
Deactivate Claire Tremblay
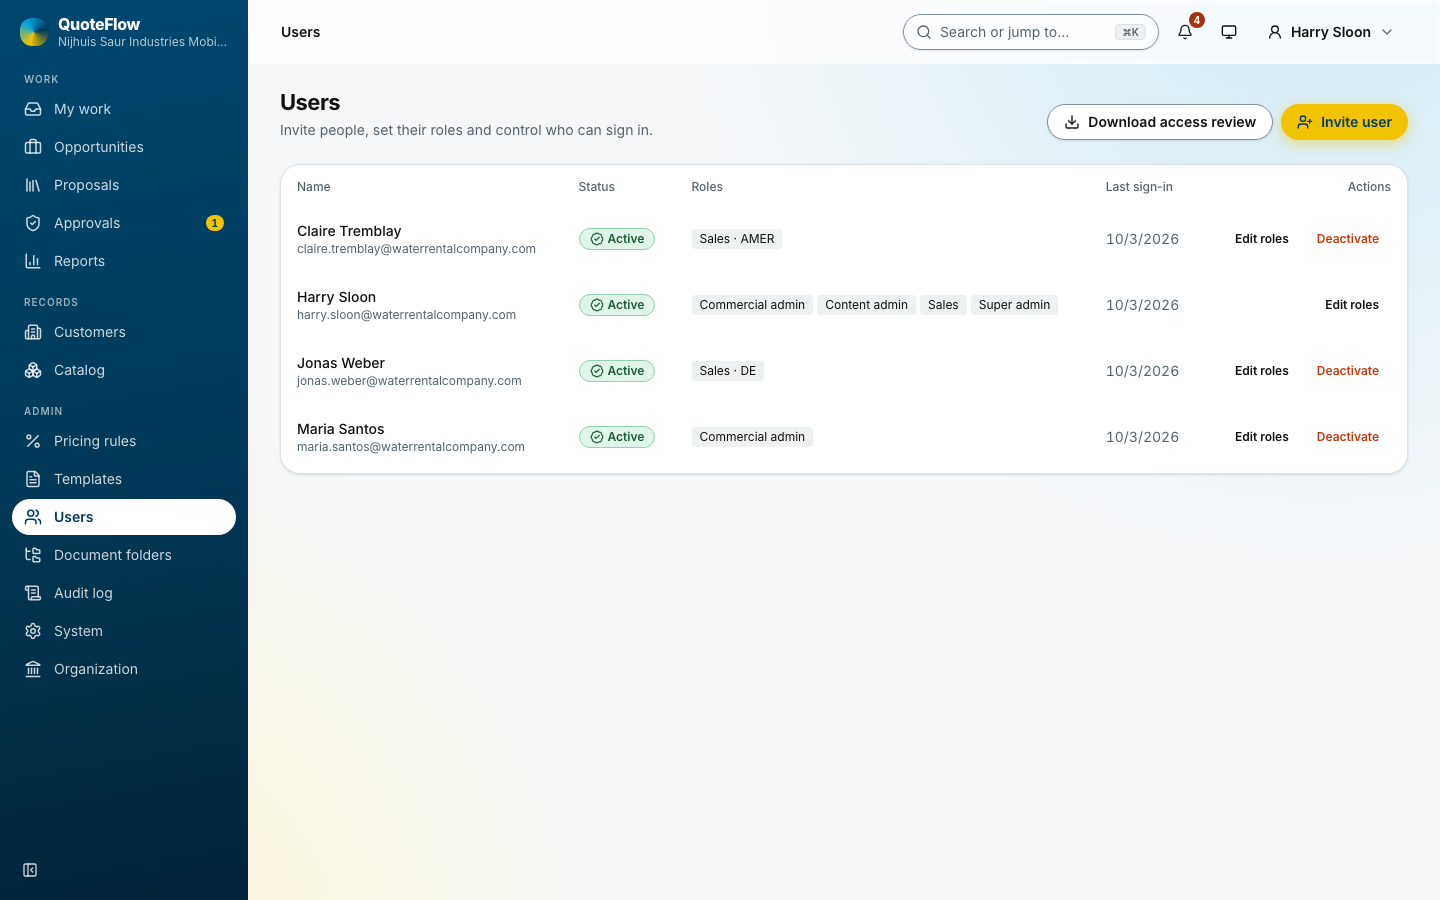[x=1347, y=239]
